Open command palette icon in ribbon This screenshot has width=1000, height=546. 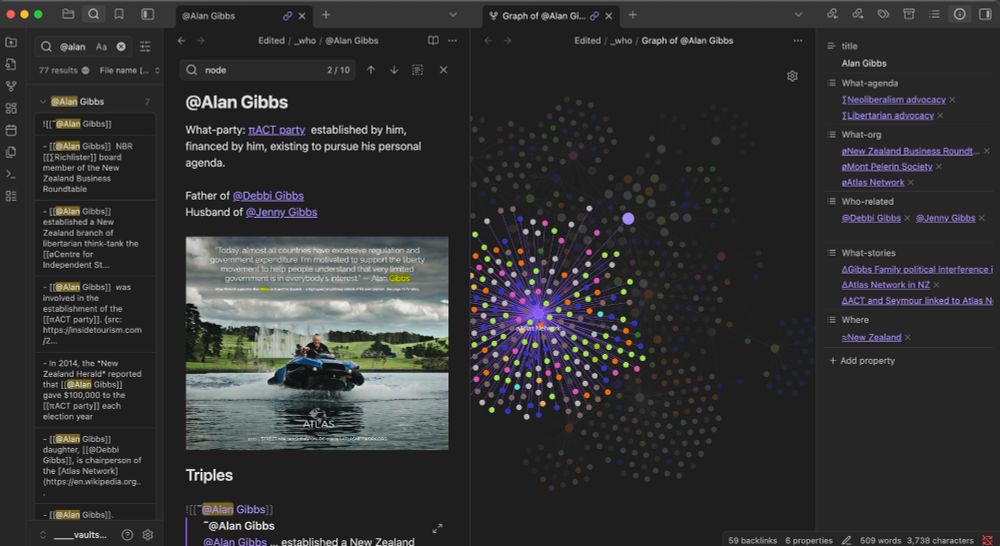11,174
